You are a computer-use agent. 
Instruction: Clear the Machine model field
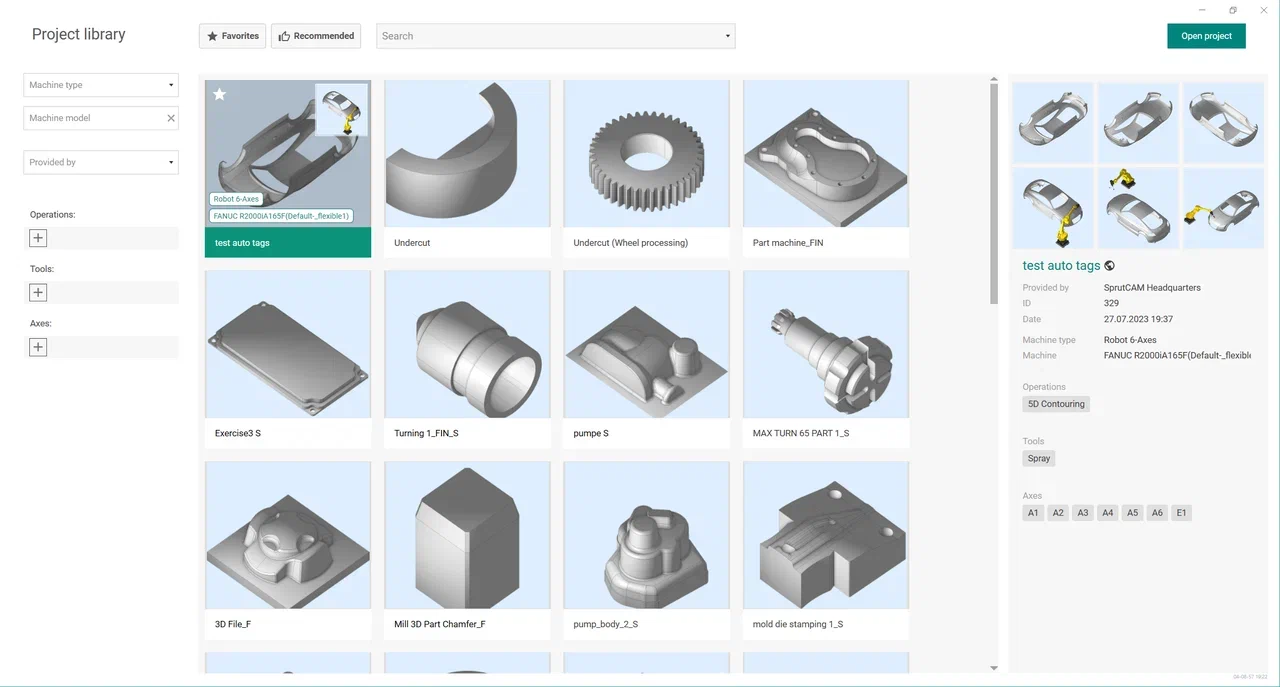(x=171, y=118)
